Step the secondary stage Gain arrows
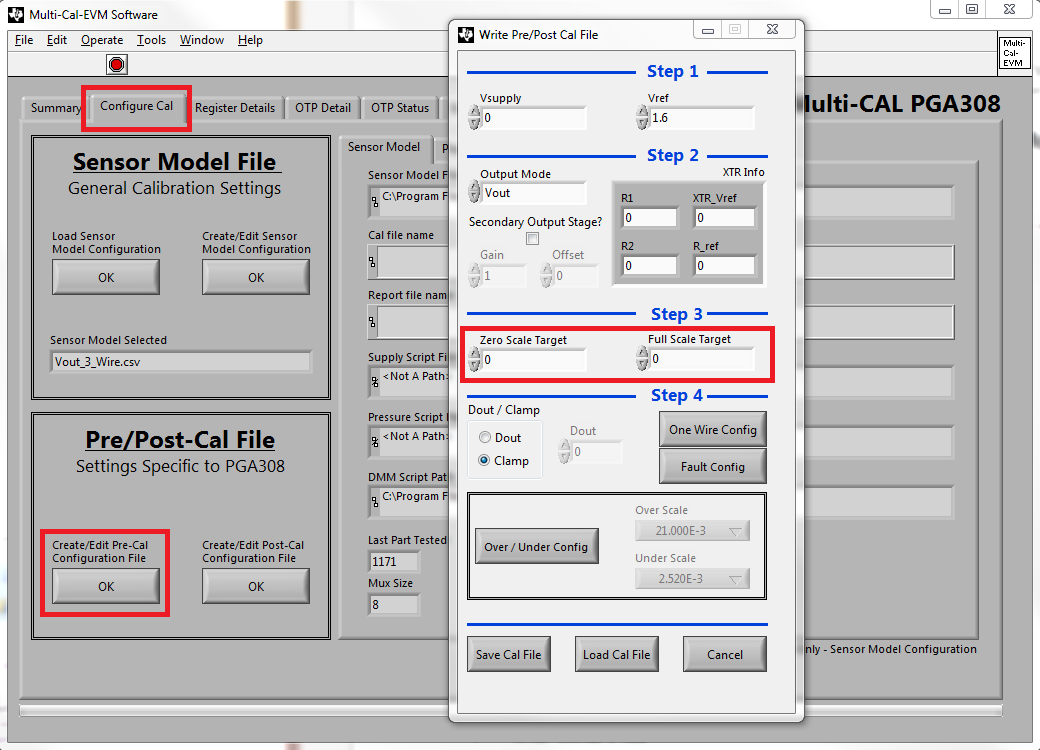This screenshot has width=1040, height=750. tap(474, 275)
